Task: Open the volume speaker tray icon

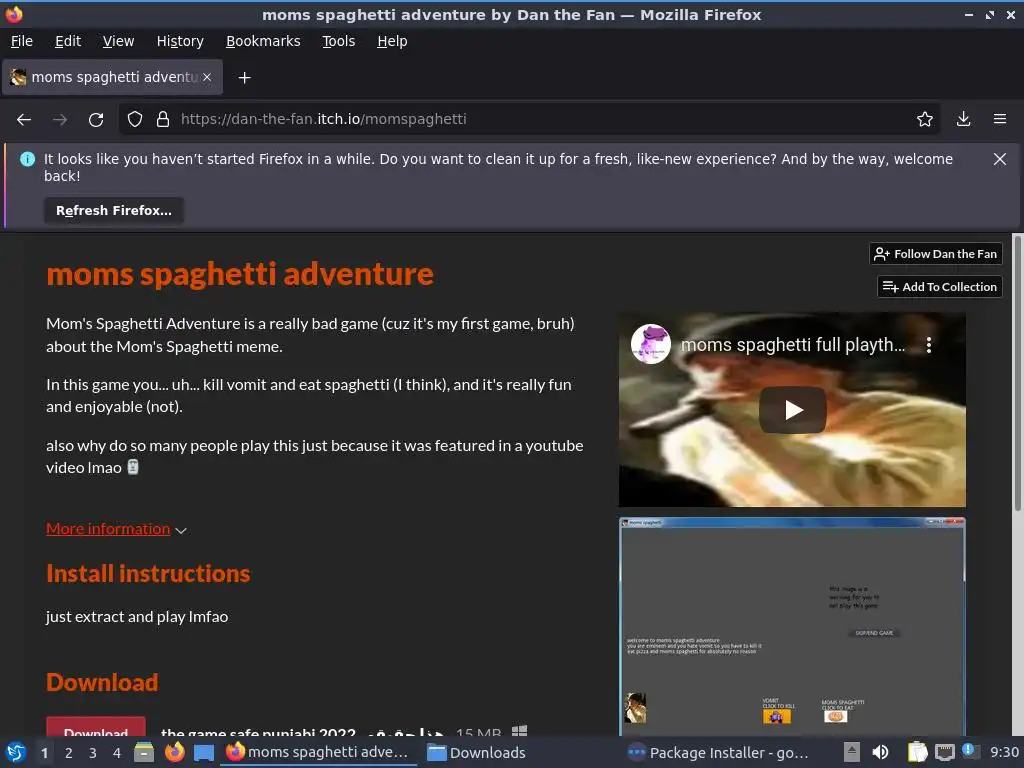Action: (880, 752)
